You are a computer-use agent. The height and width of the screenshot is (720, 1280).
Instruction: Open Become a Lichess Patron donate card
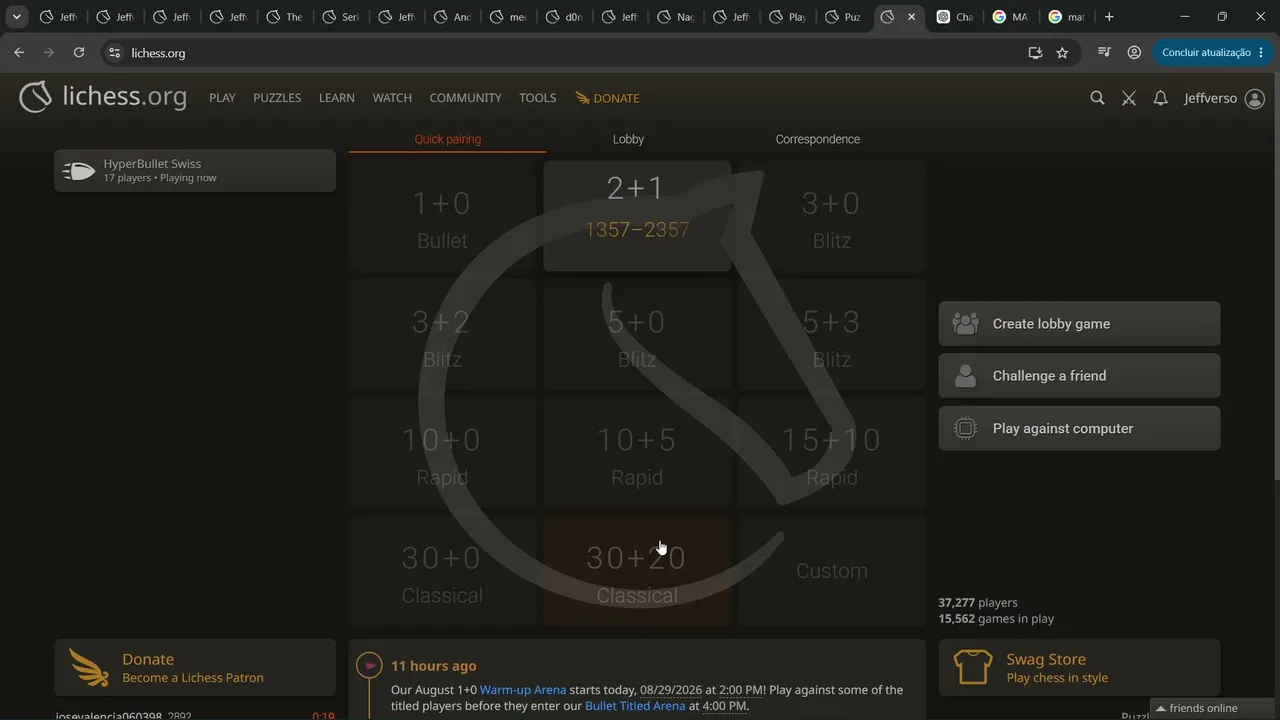(x=195, y=667)
